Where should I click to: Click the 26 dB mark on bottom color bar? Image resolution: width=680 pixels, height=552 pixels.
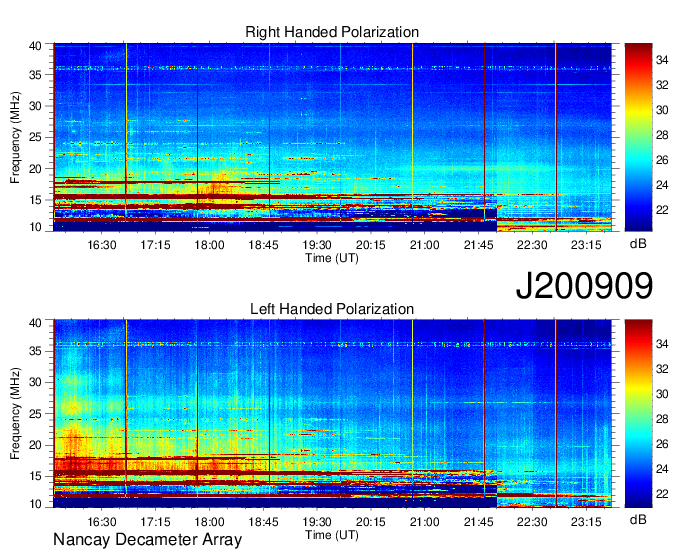pyautogui.click(x=662, y=444)
